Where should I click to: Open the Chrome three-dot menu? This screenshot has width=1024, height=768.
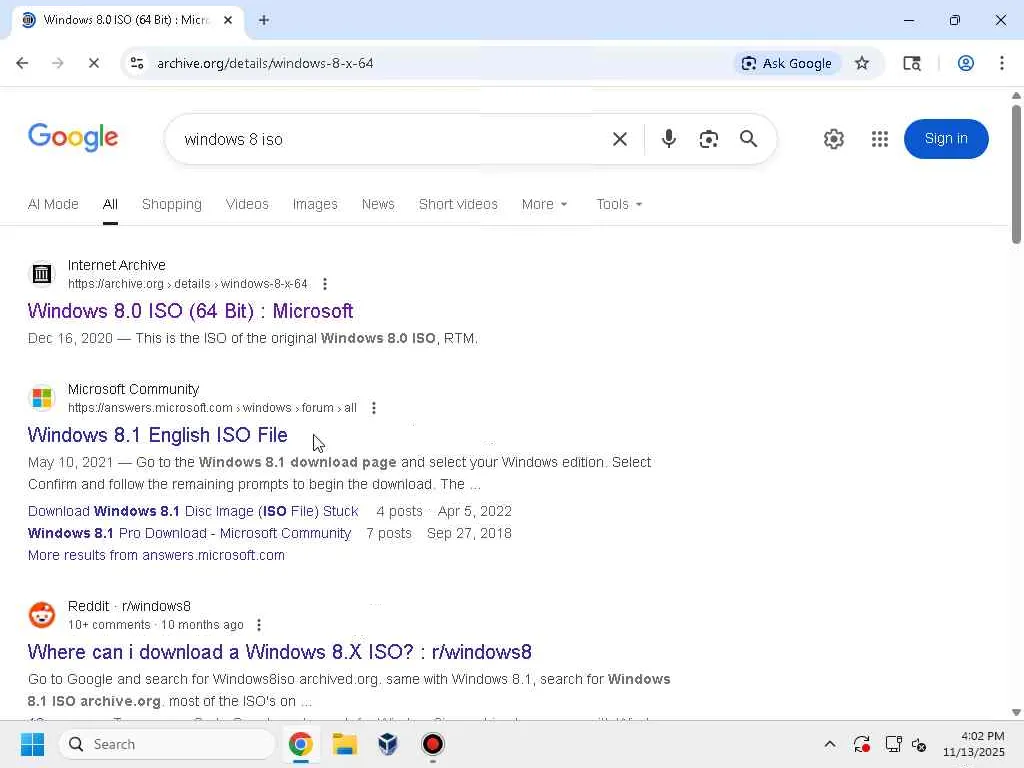pos(1002,63)
